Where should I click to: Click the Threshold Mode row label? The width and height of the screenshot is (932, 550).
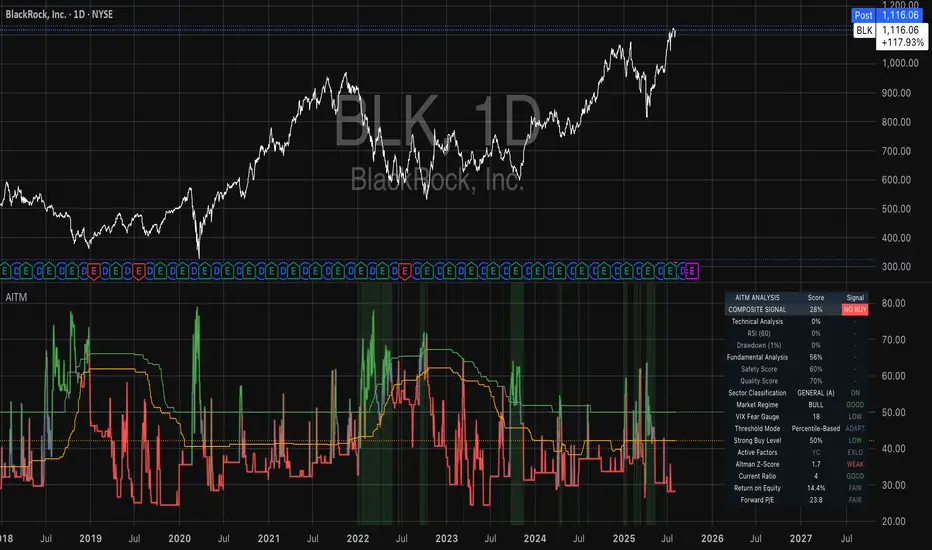(757, 429)
